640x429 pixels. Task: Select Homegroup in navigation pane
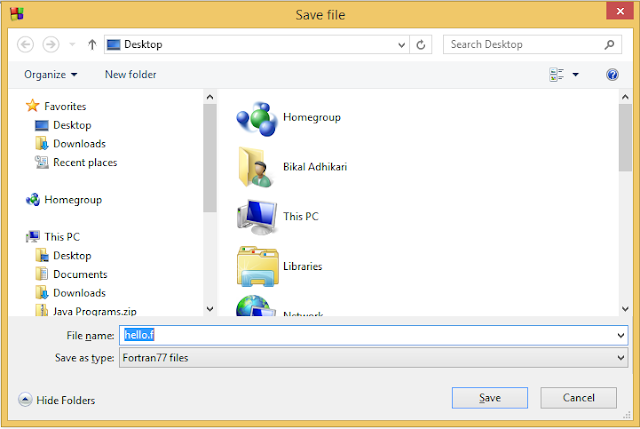pos(64,200)
